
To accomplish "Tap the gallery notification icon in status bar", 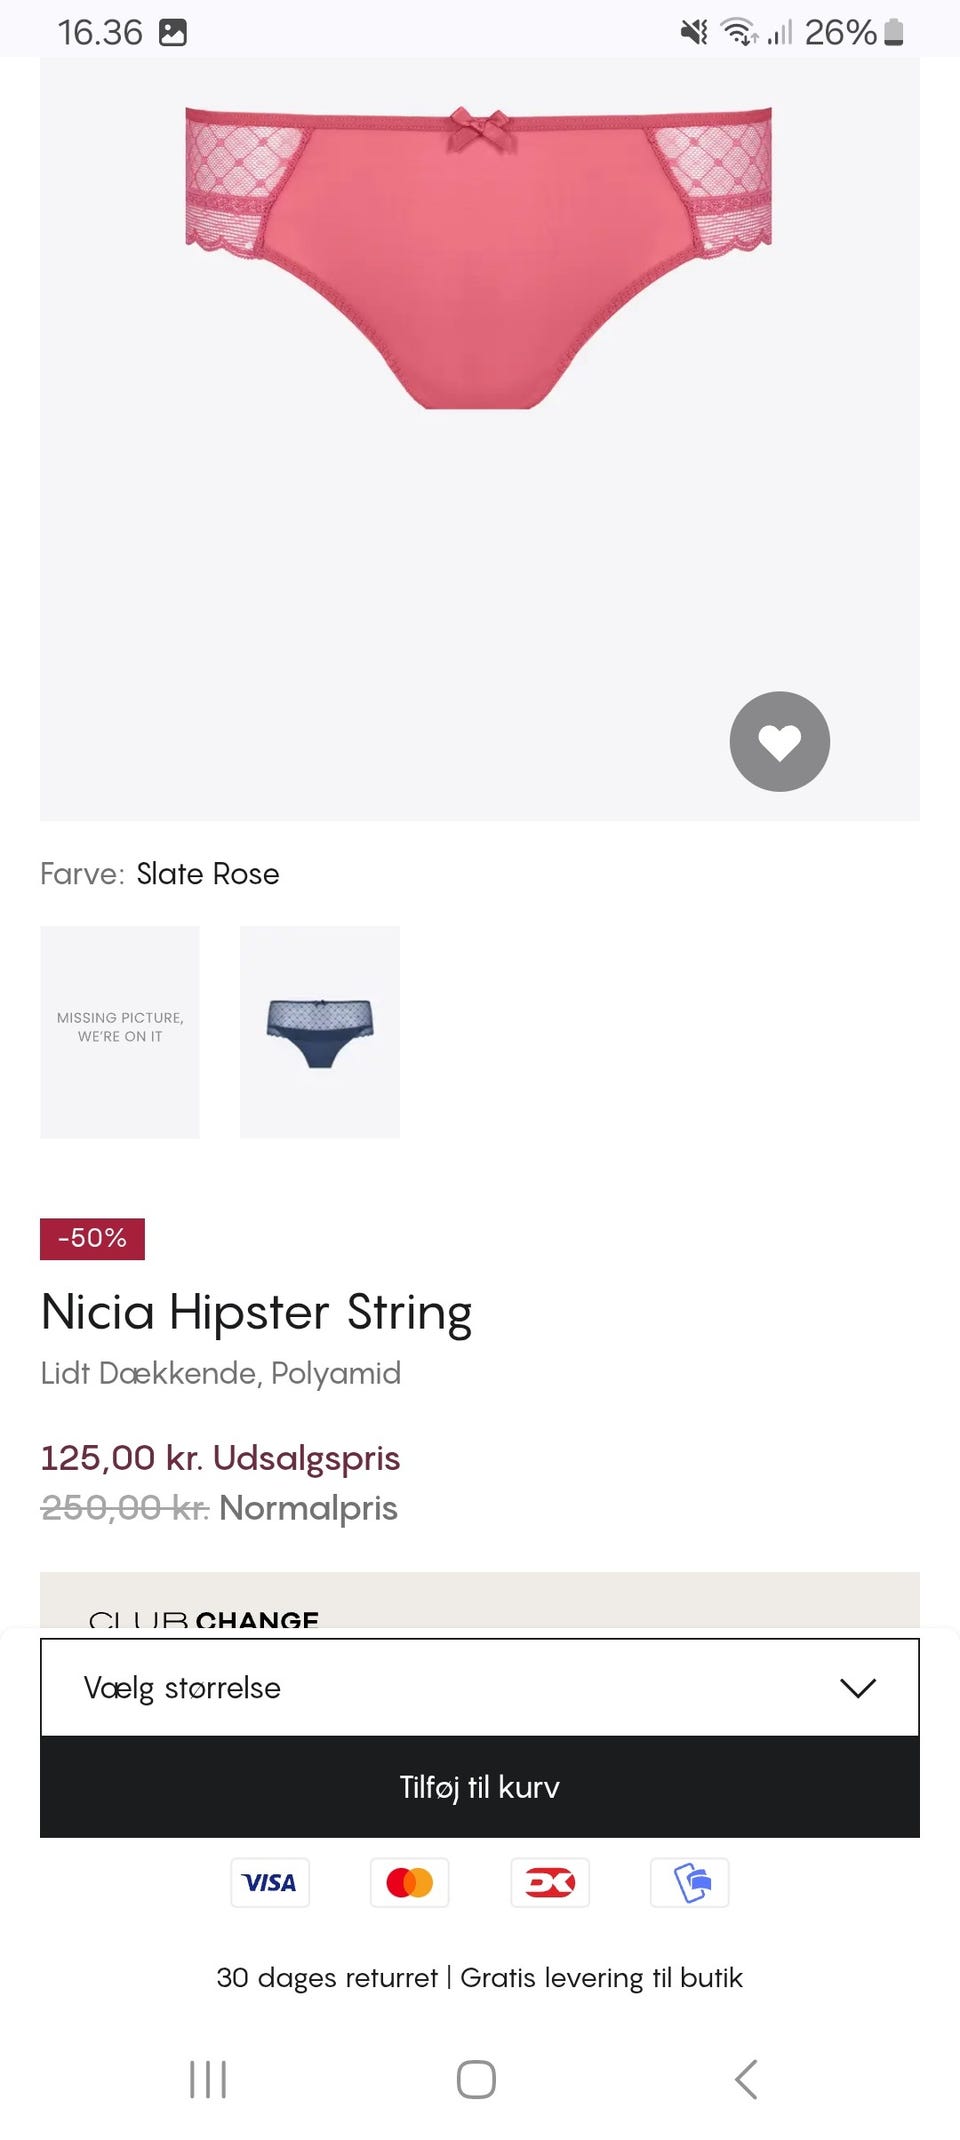I will pyautogui.click(x=173, y=32).
